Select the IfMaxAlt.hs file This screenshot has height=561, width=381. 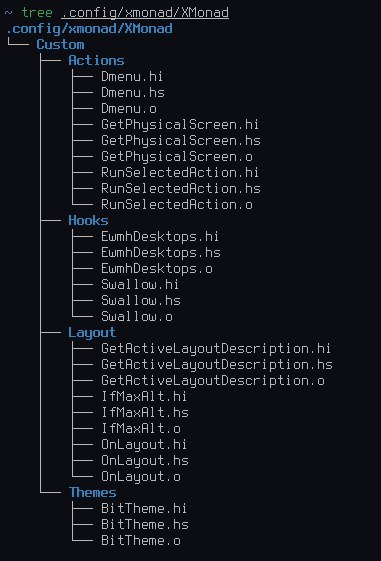tap(145, 413)
